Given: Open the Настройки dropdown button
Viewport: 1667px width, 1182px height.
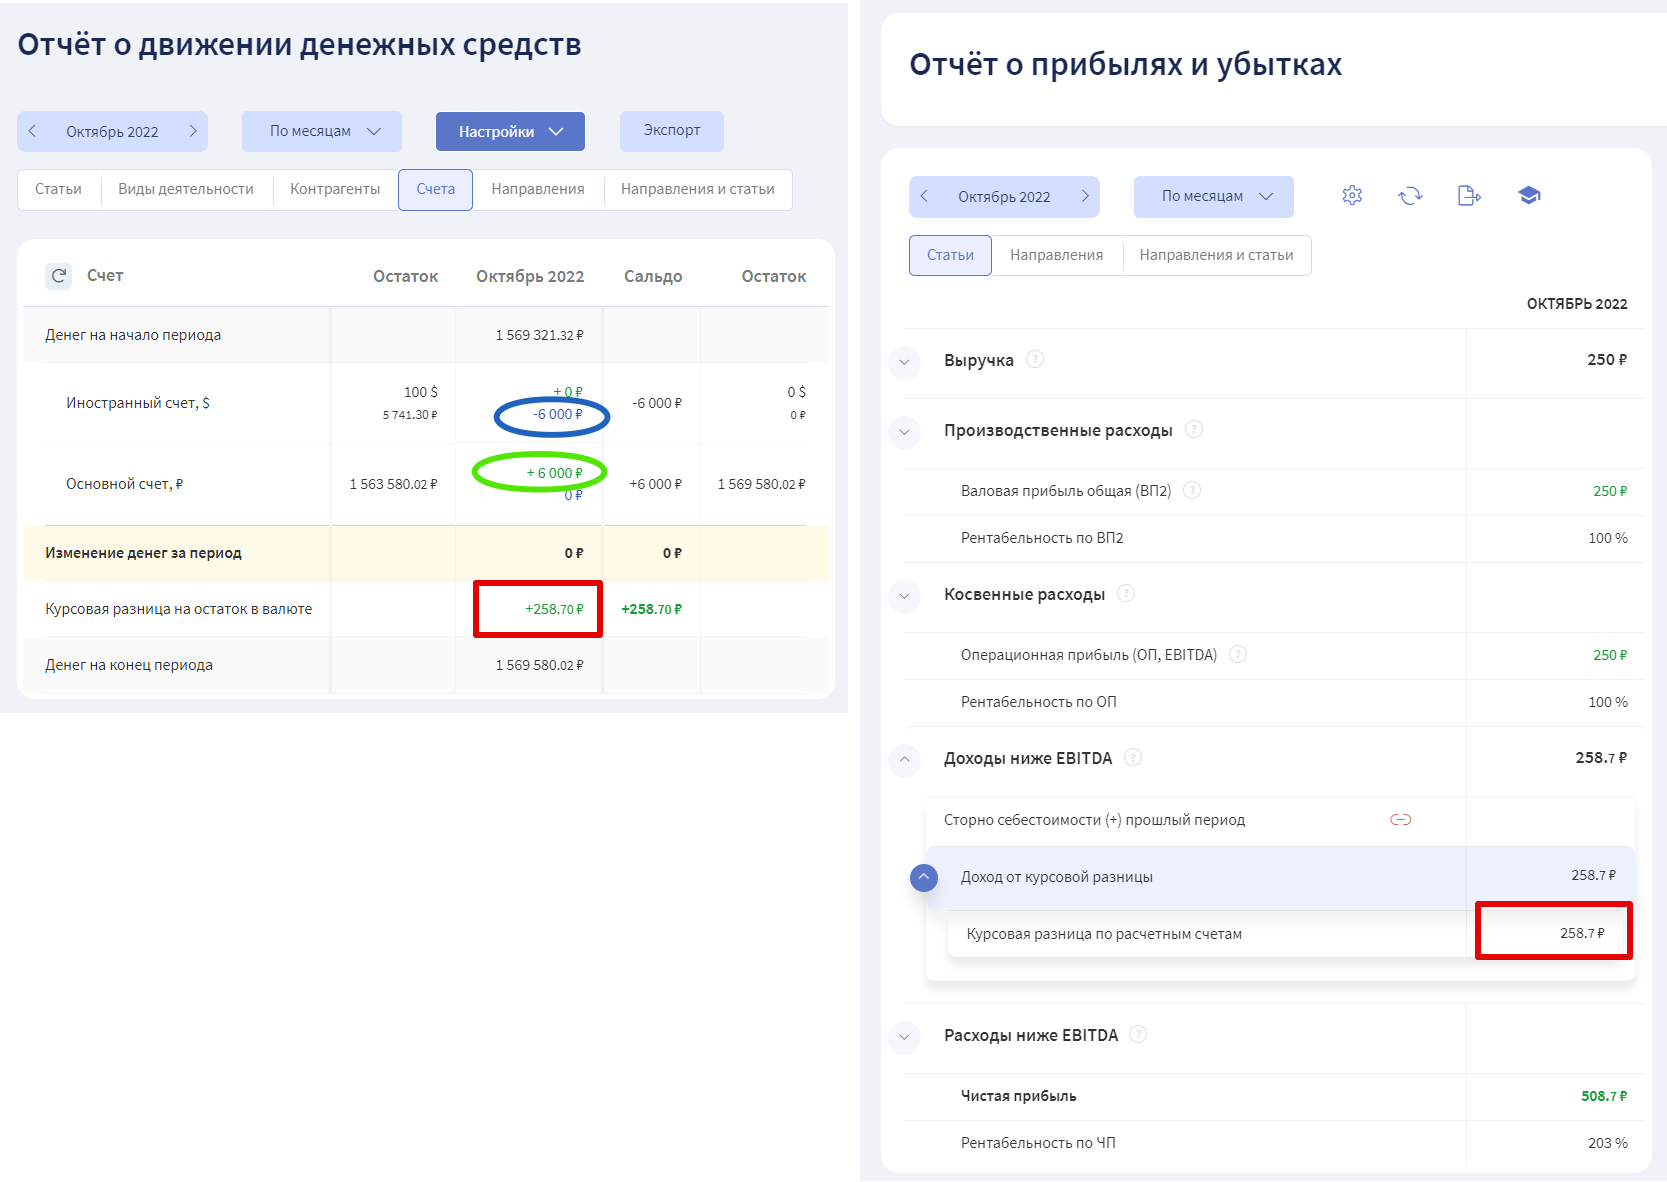Looking at the screenshot, I should 510,131.
